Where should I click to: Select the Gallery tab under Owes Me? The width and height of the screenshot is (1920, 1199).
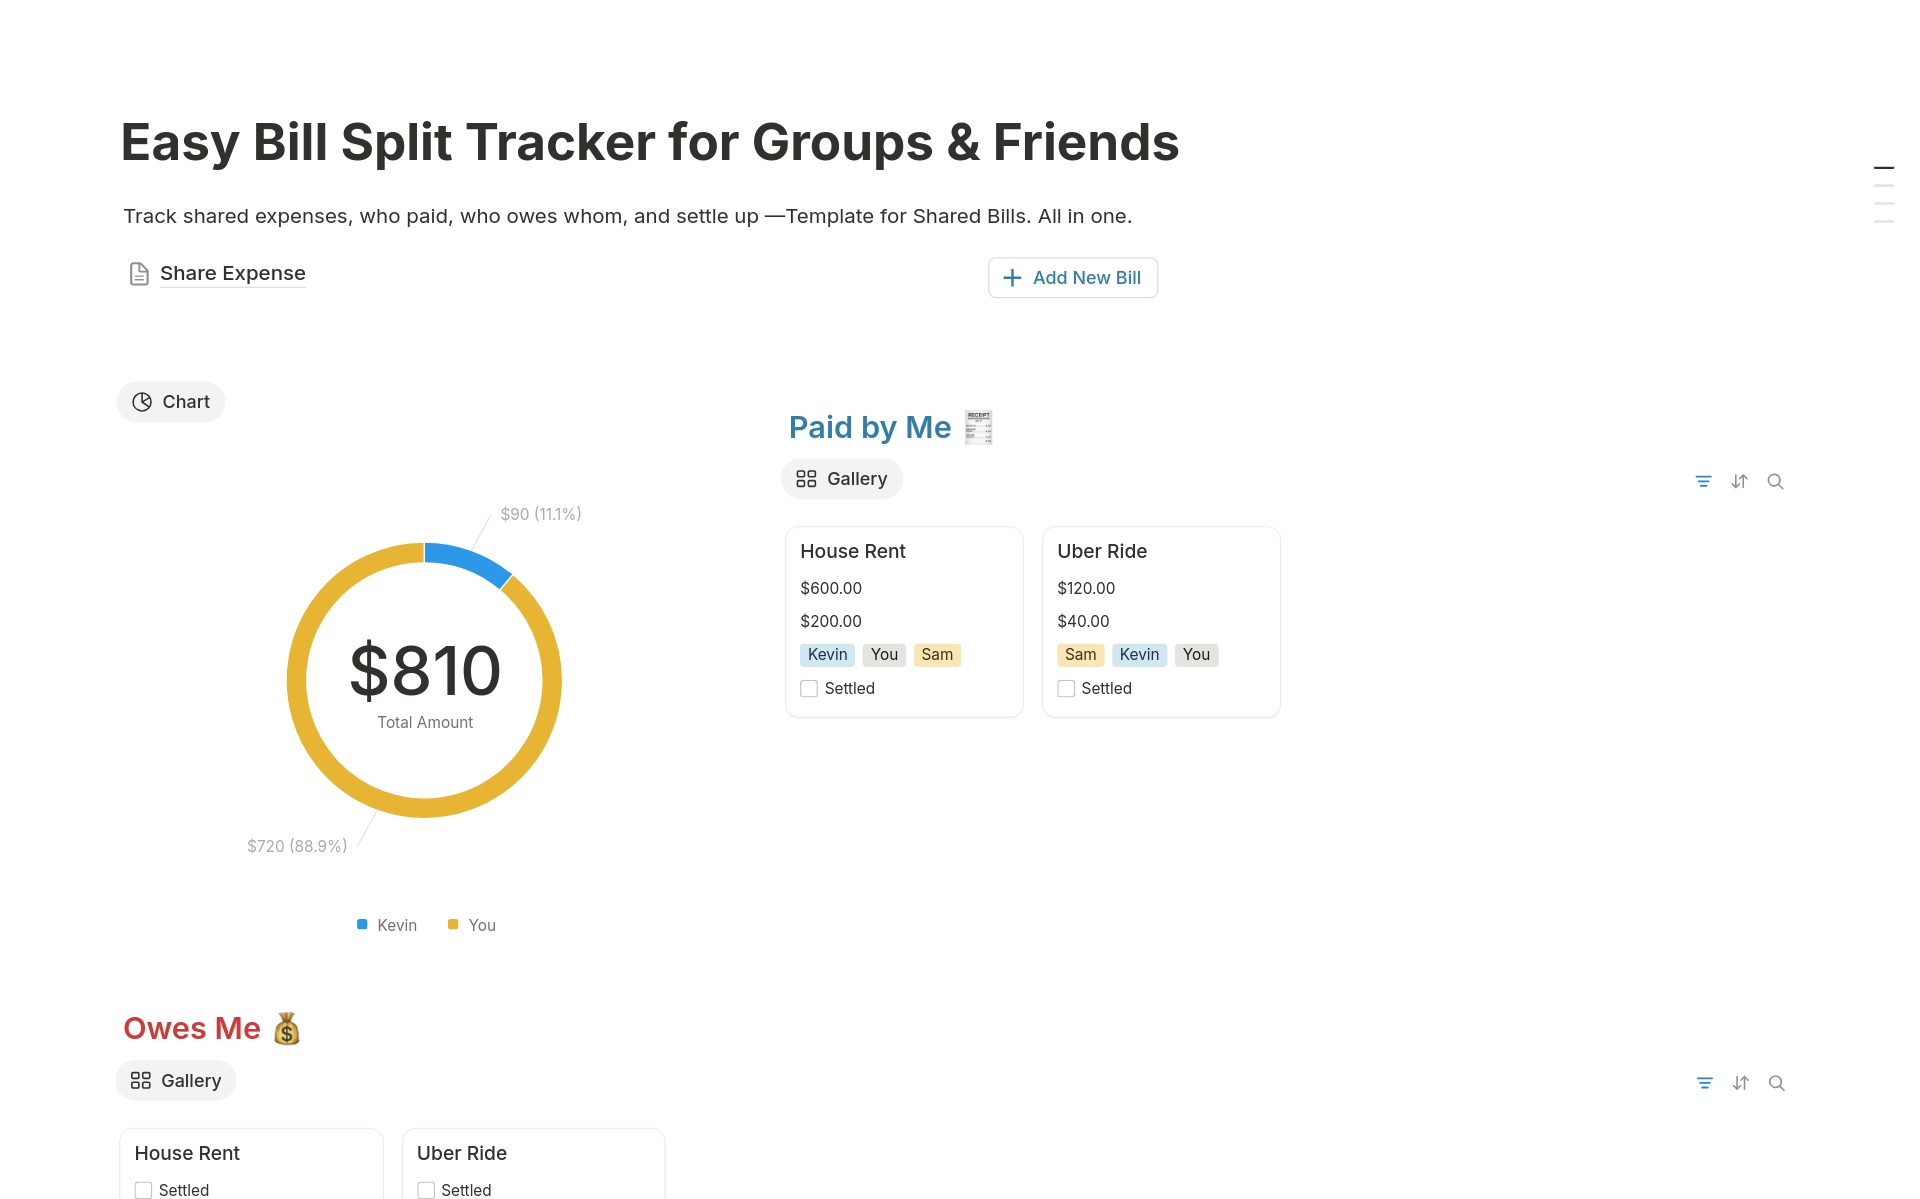176,1081
